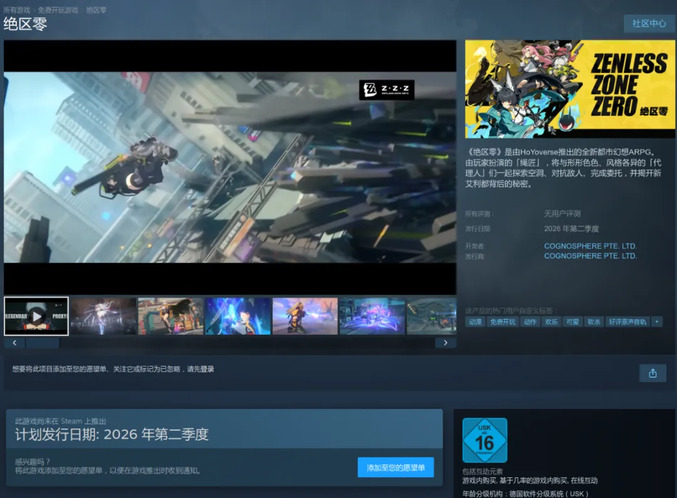Play the first trailer thumbnail
Image resolution: width=677 pixels, height=498 pixels.
point(36,316)
